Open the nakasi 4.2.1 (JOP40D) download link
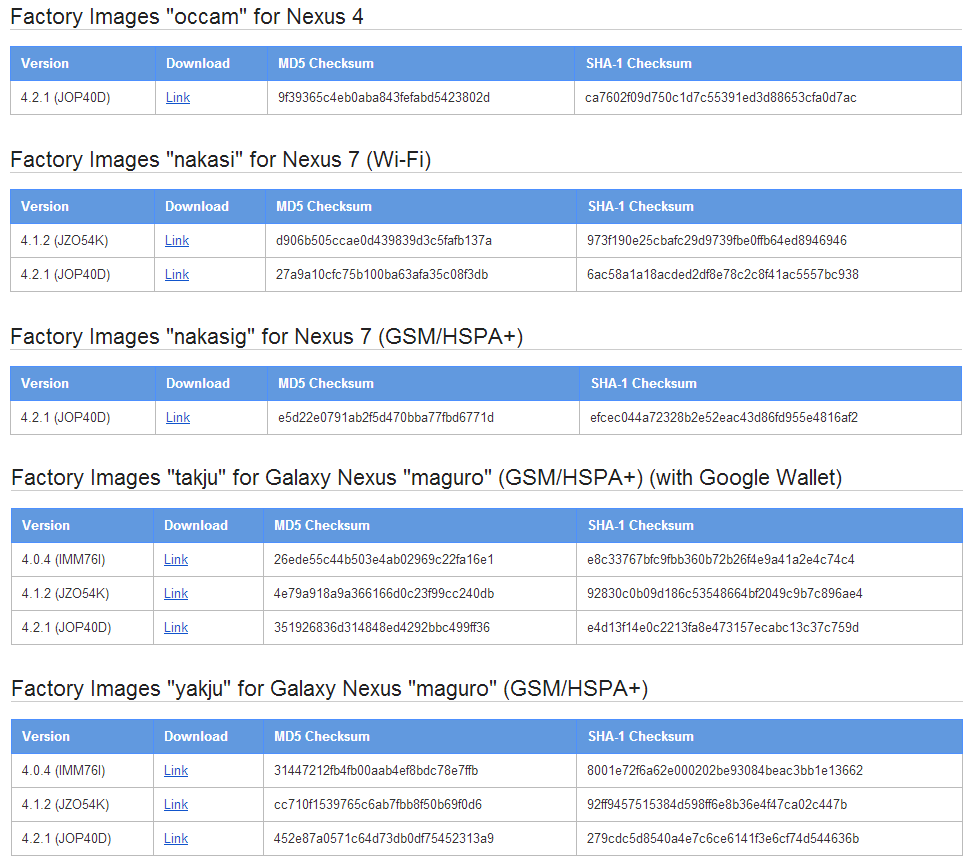Image resolution: width=972 pixels, height=866 pixels. click(177, 275)
